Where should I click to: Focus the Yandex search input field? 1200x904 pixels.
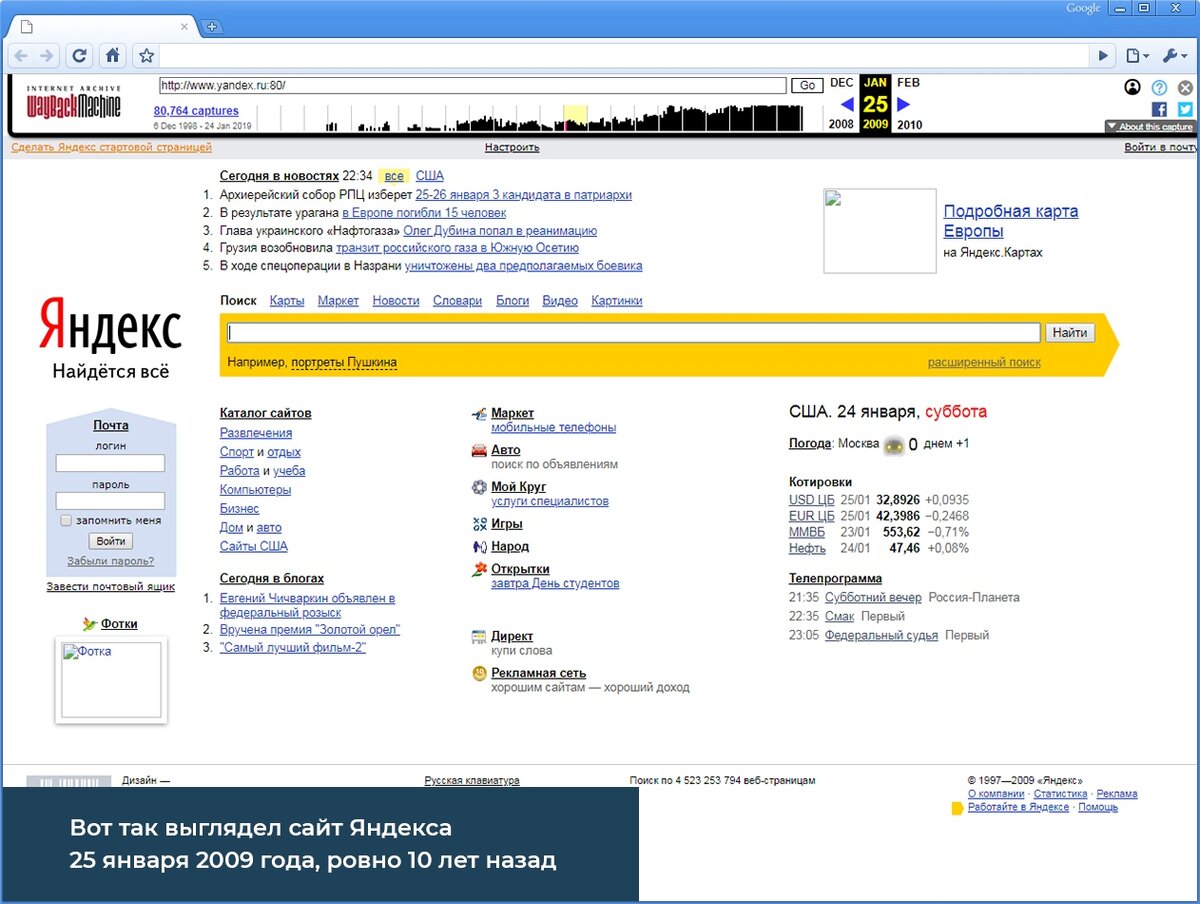click(634, 333)
